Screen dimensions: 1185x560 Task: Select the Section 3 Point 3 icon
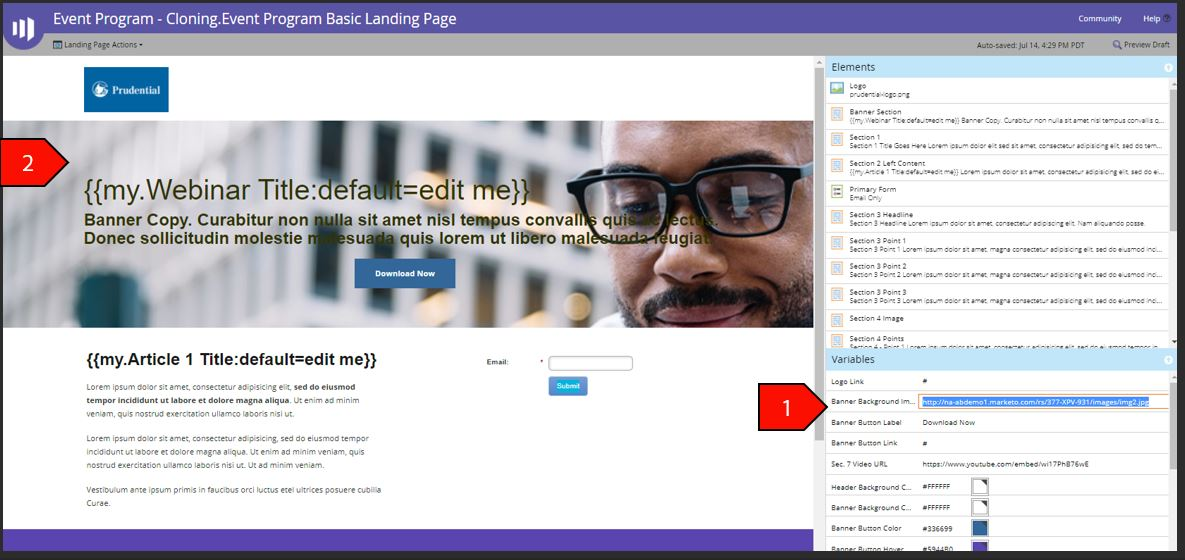837,294
